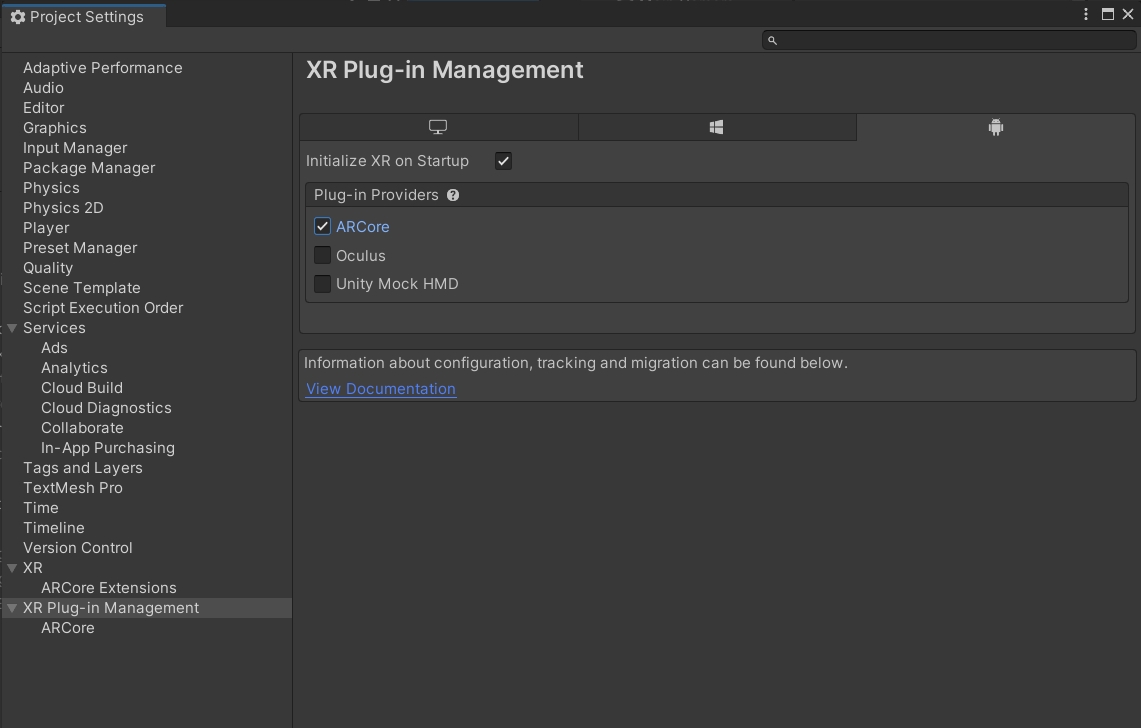Open TextMesh Pro settings
This screenshot has height=728, width=1141.
click(x=73, y=488)
